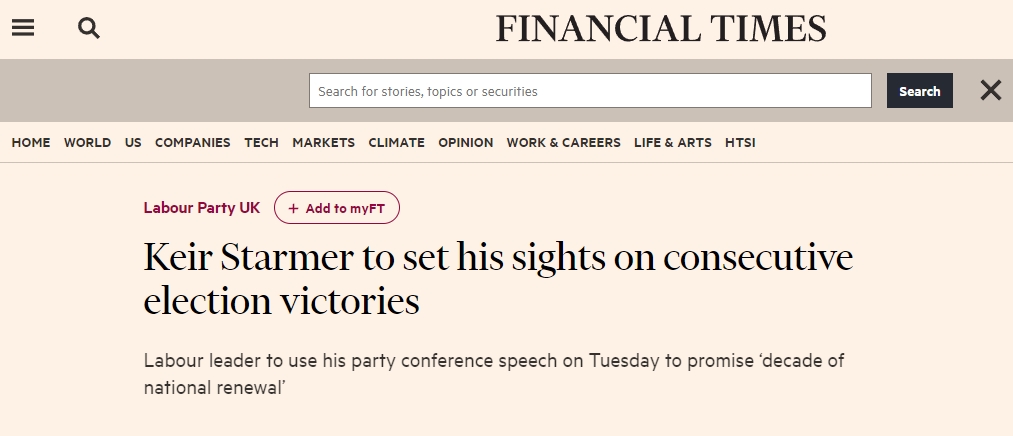
Task: Click the Financial Times logo
Action: [x=661, y=29]
